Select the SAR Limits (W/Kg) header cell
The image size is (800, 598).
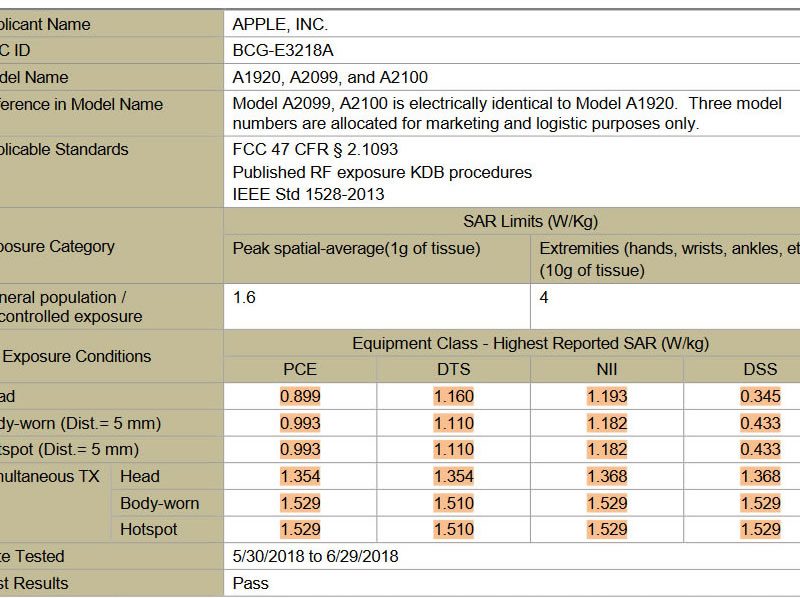(x=530, y=221)
